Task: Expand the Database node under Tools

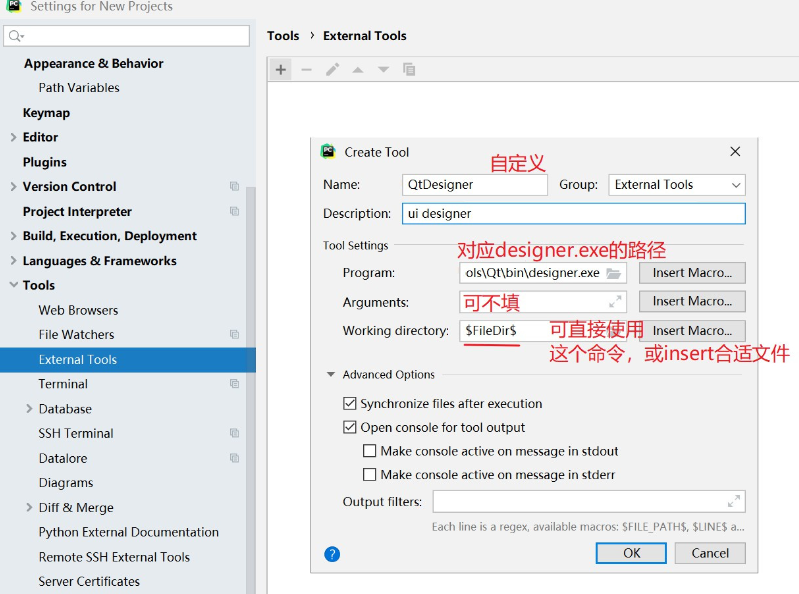Action: coord(29,409)
